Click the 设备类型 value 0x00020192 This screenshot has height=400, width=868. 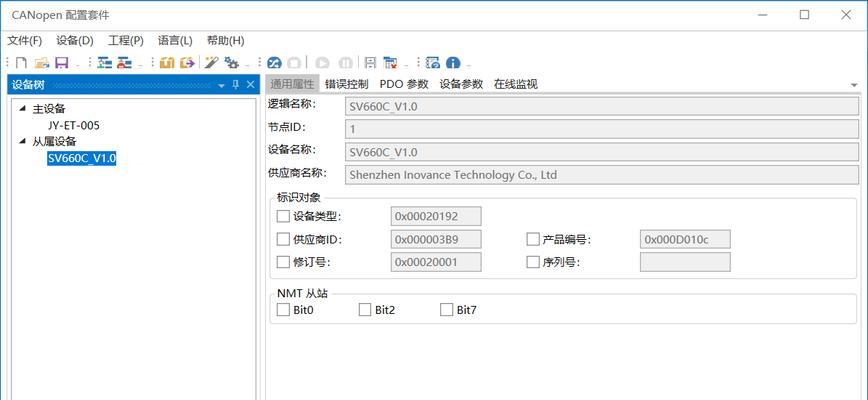tap(436, 216)
